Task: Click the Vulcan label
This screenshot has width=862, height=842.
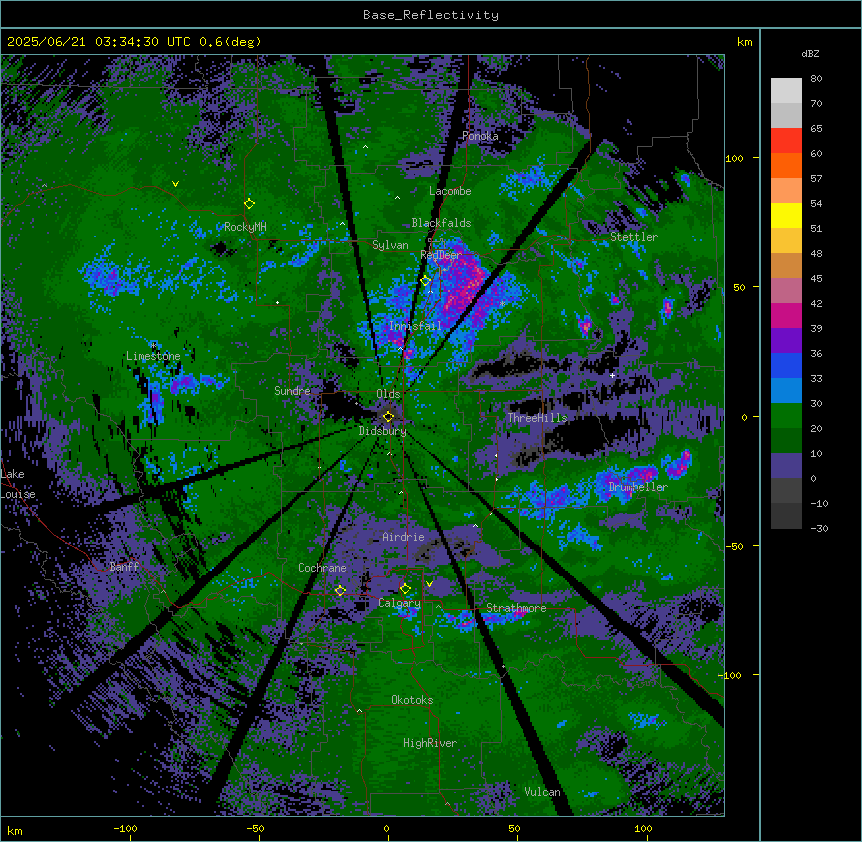Action: [x=542, y=792]
